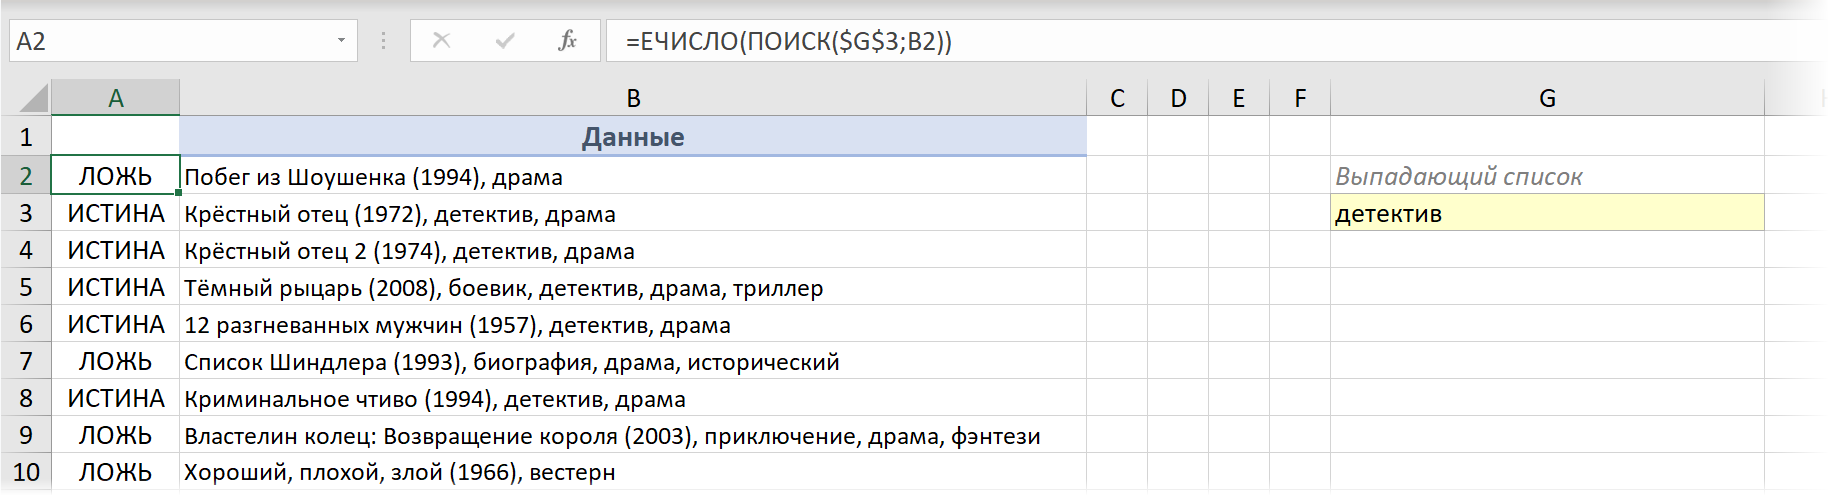Viewport: 1829px width, 496px height.
Task: Click the Данные header cell
Action: pos(633,137)
